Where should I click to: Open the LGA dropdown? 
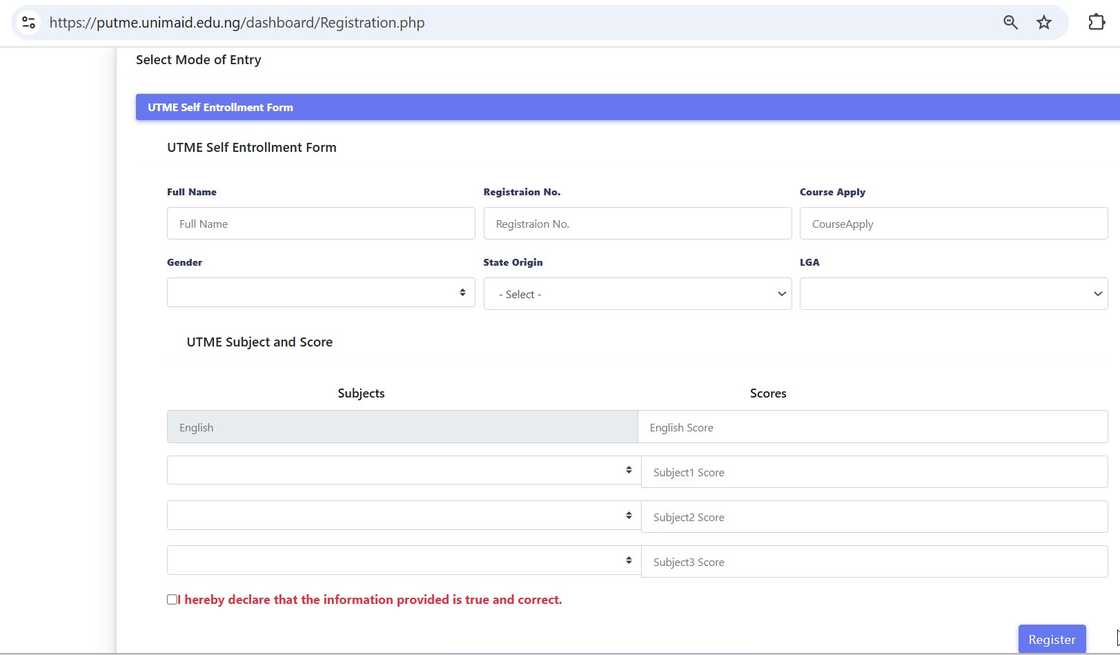click(x=953, y=294)
